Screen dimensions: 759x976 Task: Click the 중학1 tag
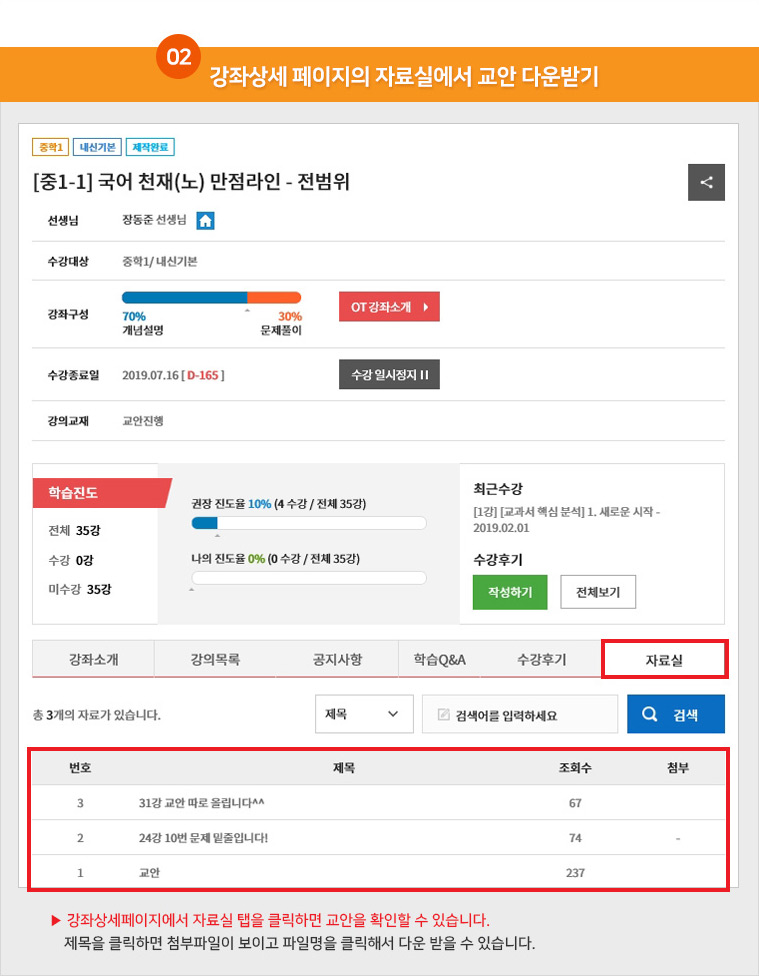50,148
